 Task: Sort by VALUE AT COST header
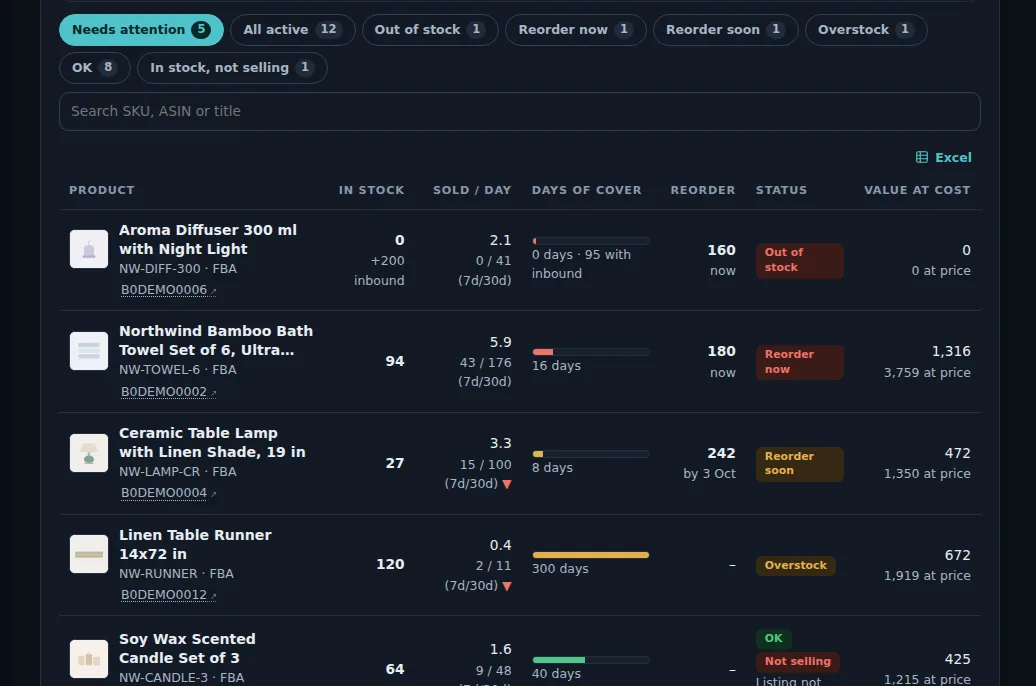point(917,190)
